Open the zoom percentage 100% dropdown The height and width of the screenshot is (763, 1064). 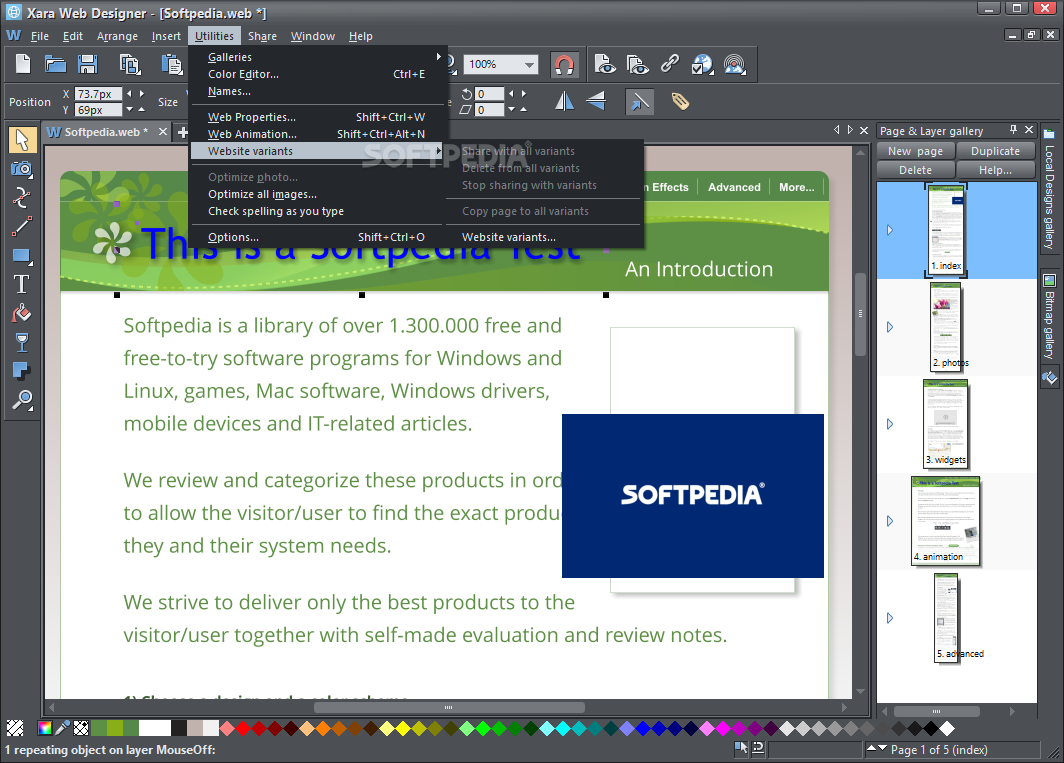pos(529,64)
